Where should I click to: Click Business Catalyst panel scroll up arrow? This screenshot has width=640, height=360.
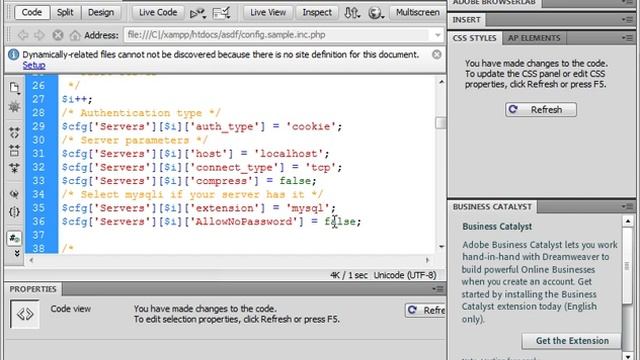tap(628, 221)
